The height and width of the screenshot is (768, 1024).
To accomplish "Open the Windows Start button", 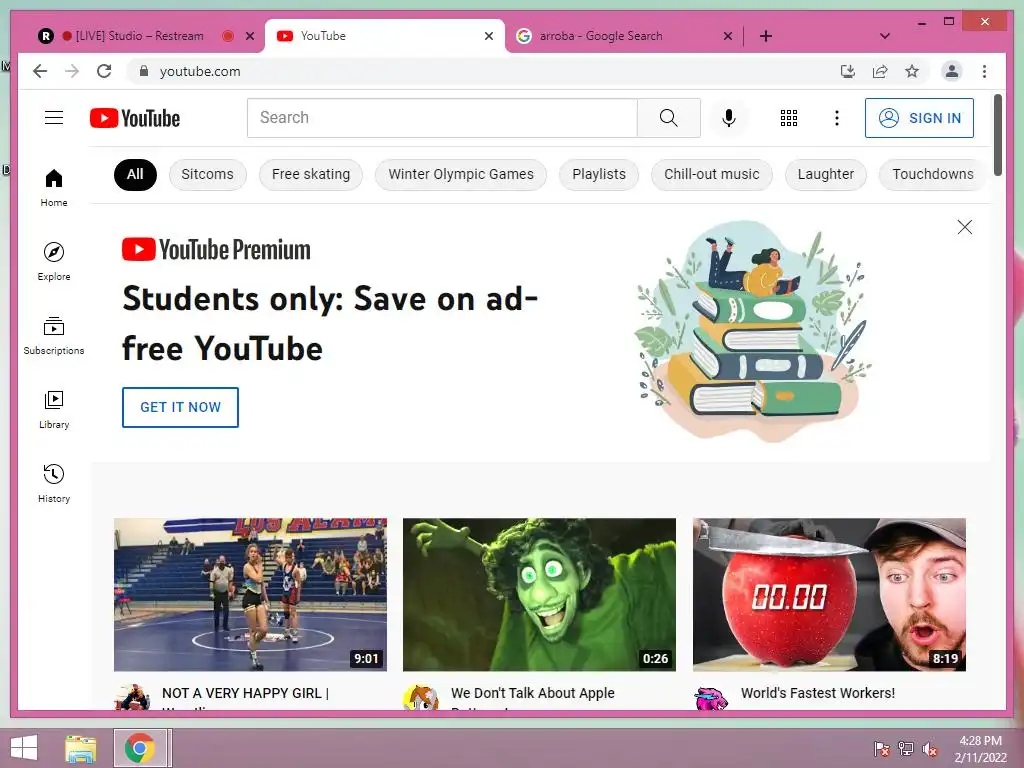I will (24, 748).
